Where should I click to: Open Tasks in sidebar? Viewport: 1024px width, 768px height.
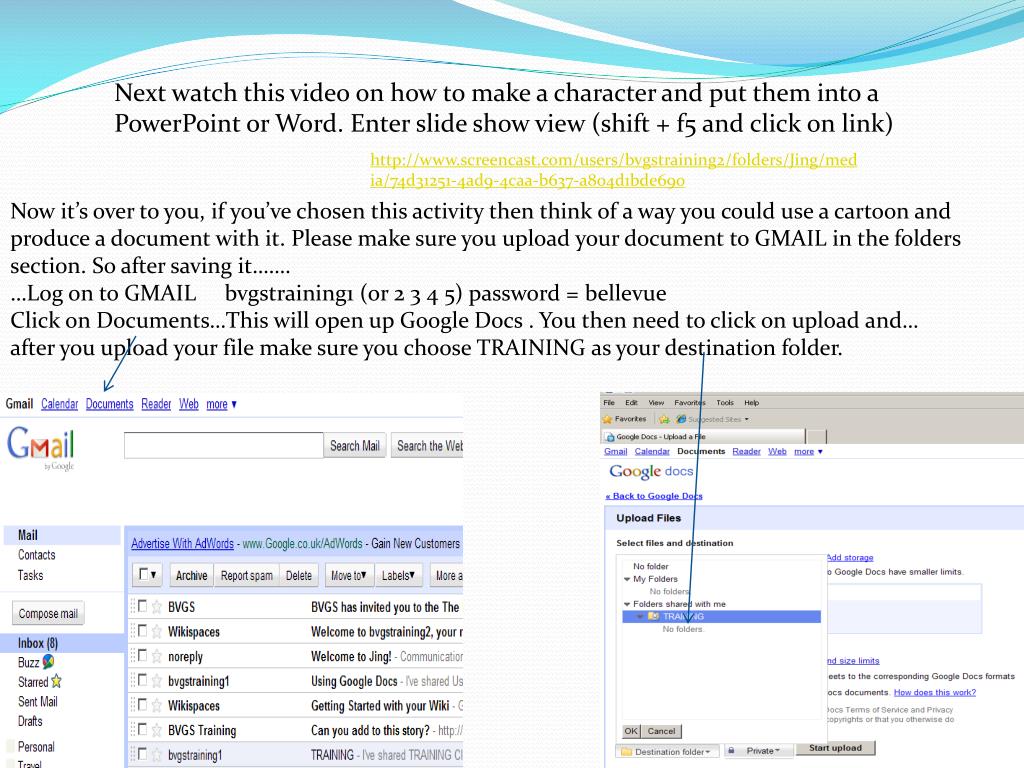(30, 575)
